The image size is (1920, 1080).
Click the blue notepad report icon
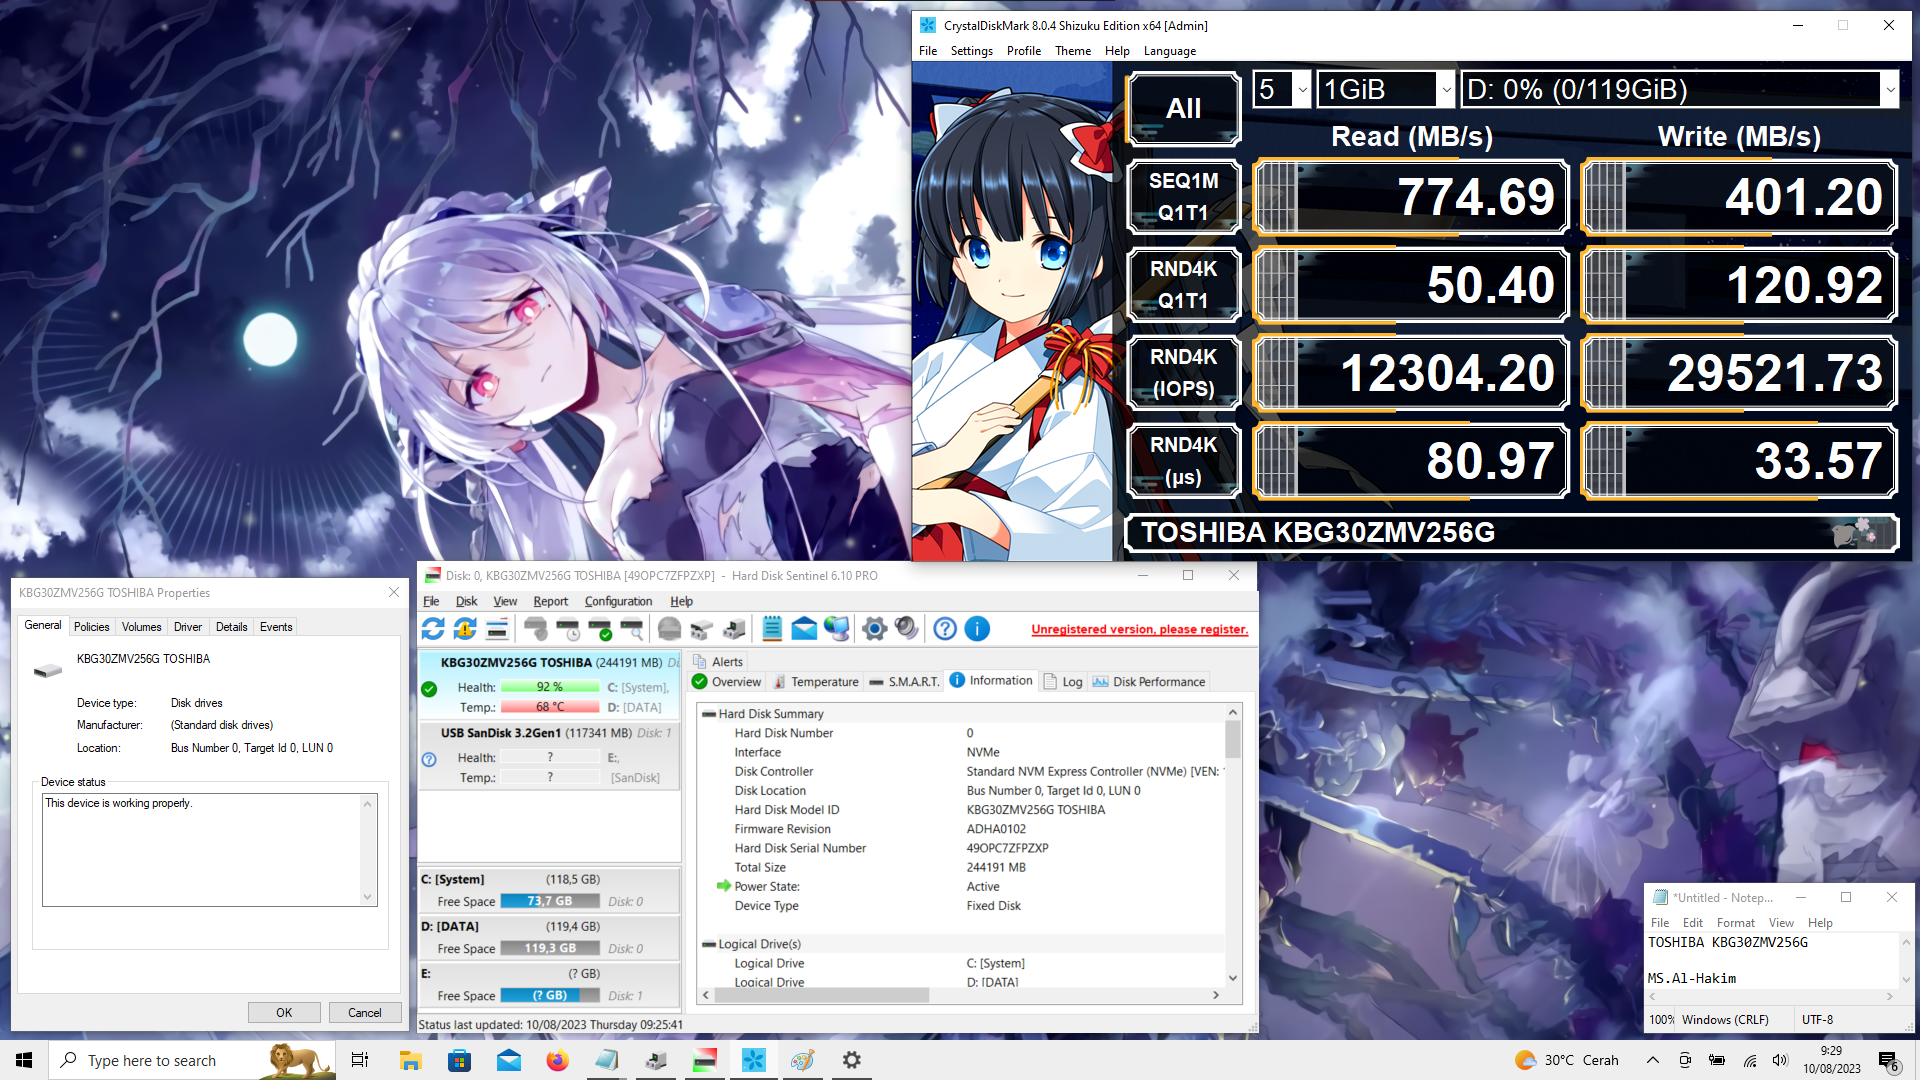(772, 629)
